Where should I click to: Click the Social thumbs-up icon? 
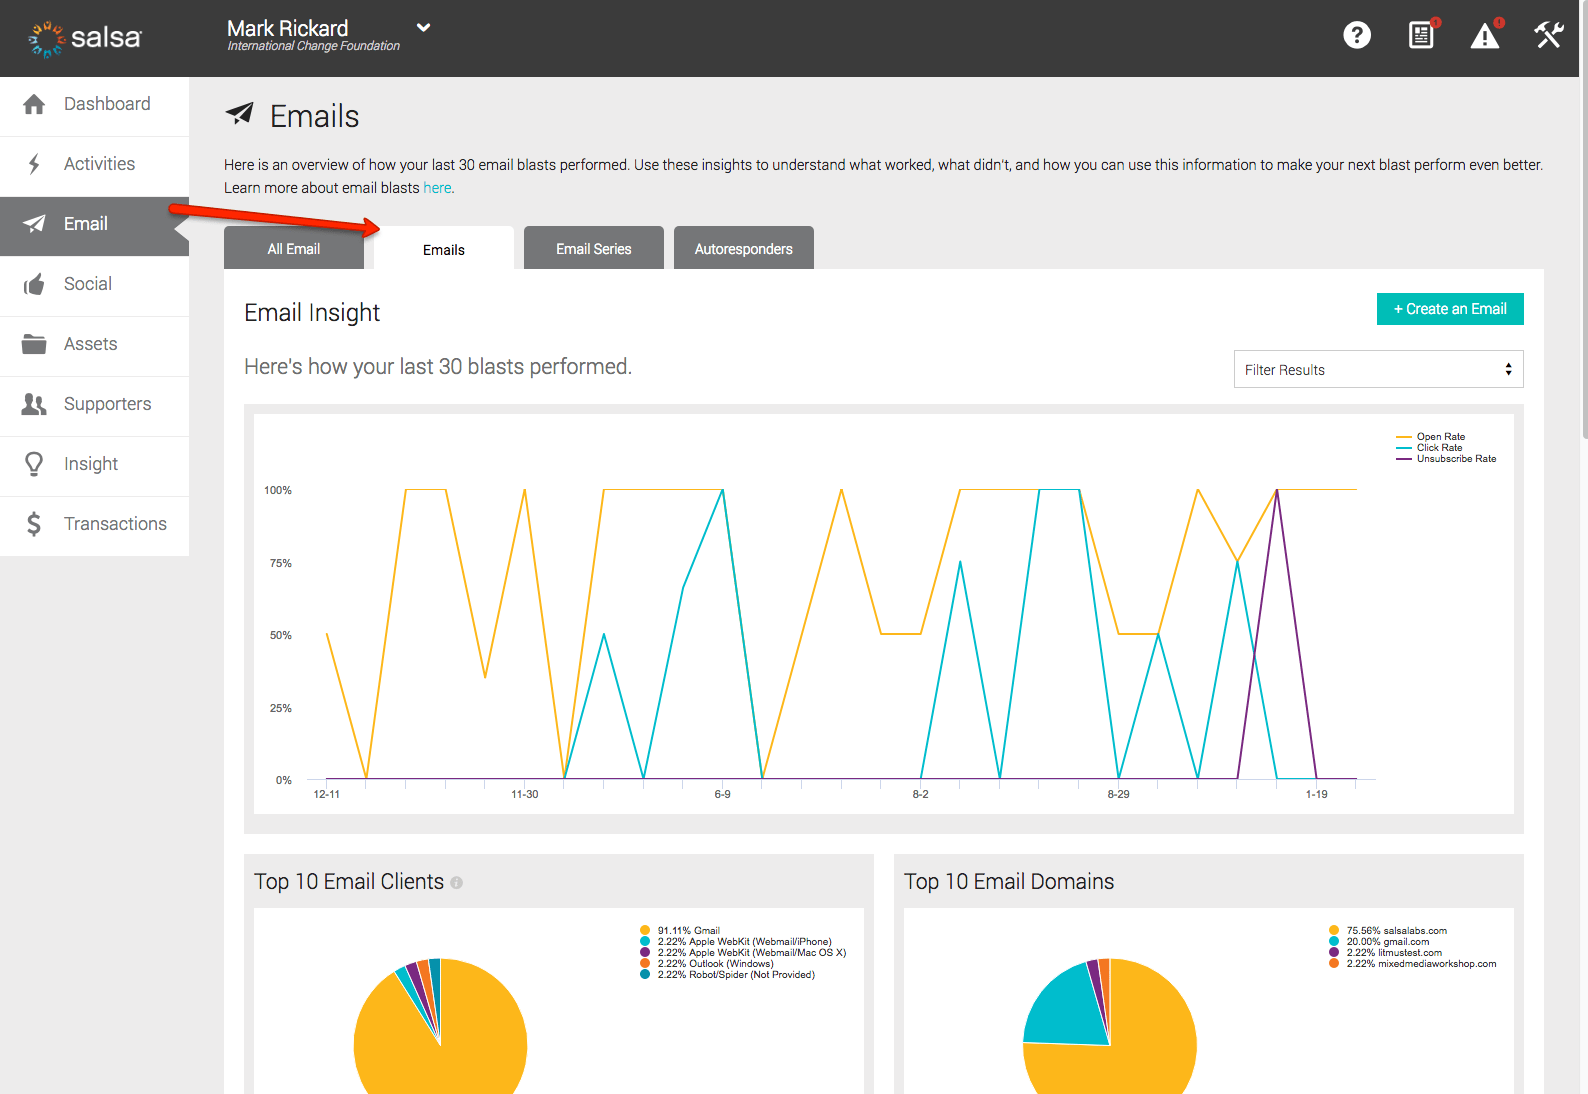(34, 284)
